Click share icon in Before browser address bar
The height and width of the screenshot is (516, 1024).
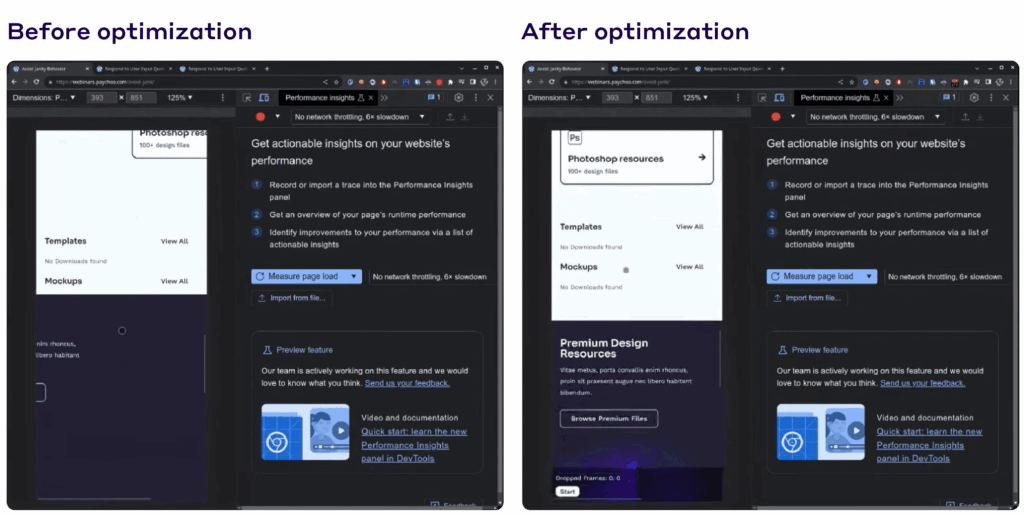coord(325,82)
